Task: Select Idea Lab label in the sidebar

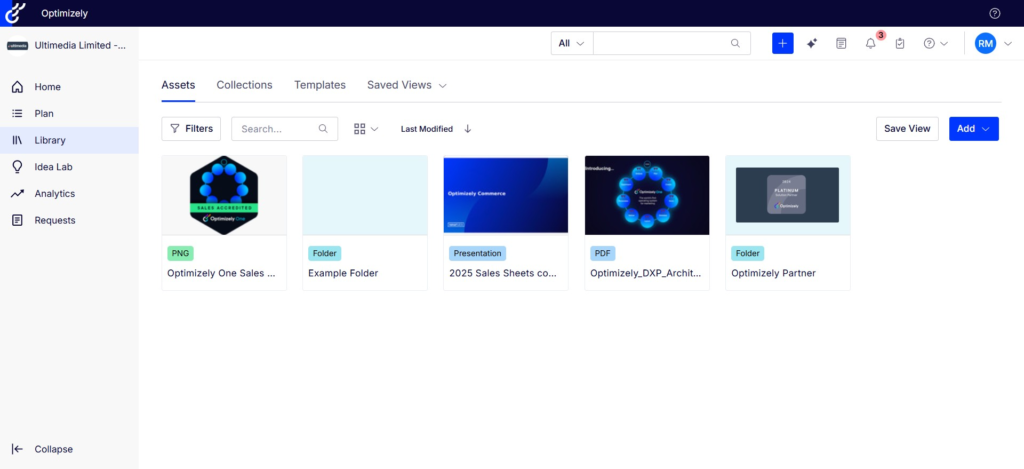Action: pyautogui.click(x=54, y=167)
